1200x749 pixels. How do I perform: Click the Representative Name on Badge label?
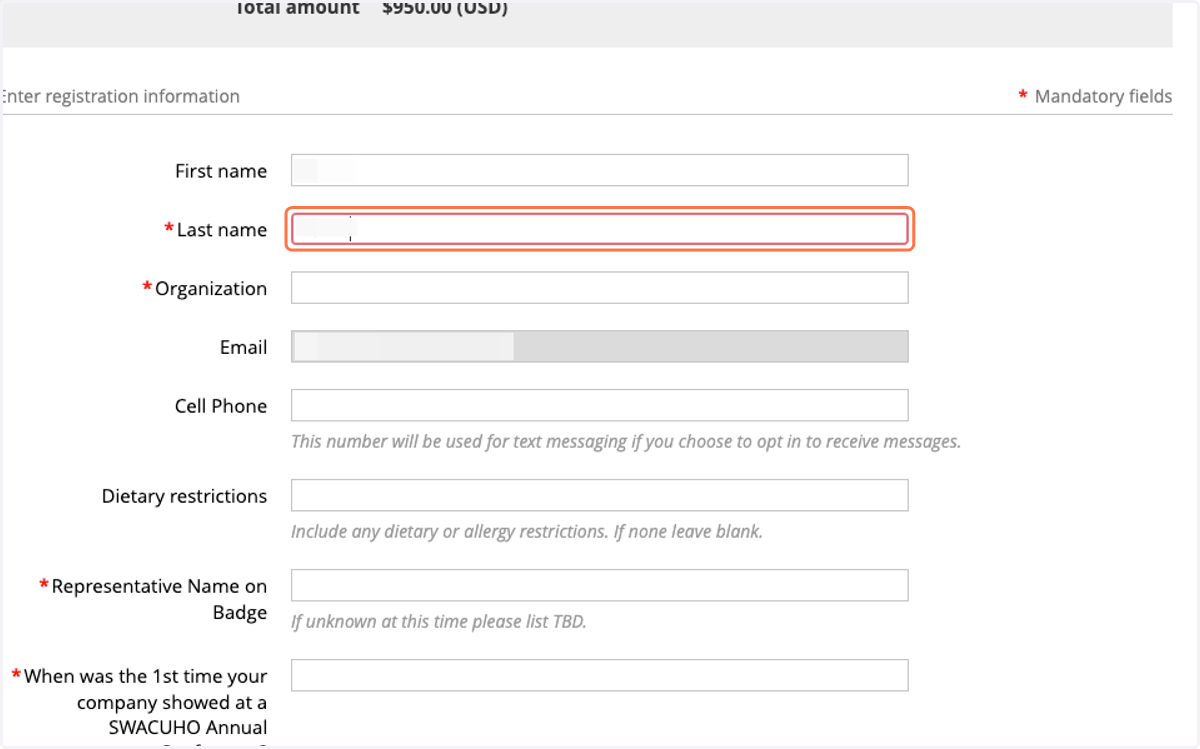[159, 599]
